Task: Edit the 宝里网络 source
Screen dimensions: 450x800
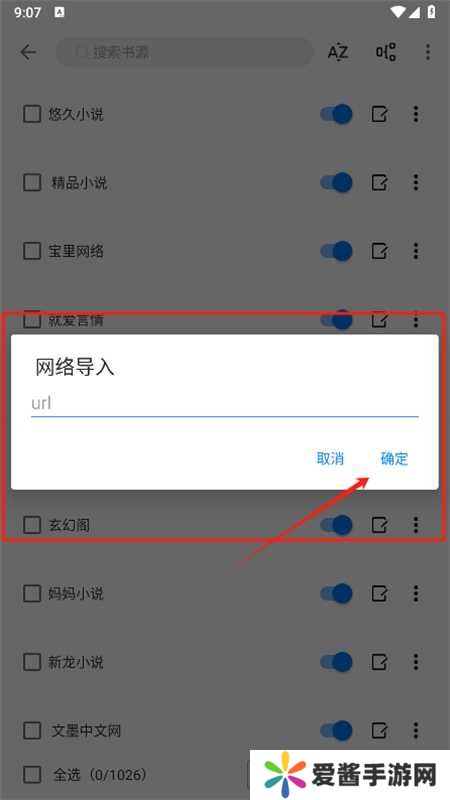Action: coord(379,251)
